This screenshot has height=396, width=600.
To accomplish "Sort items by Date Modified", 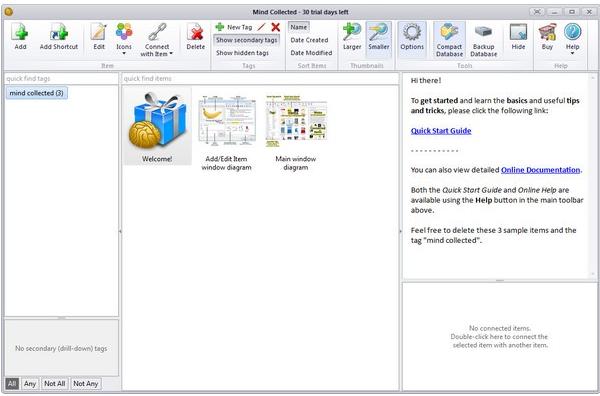I will pos(311,53).
